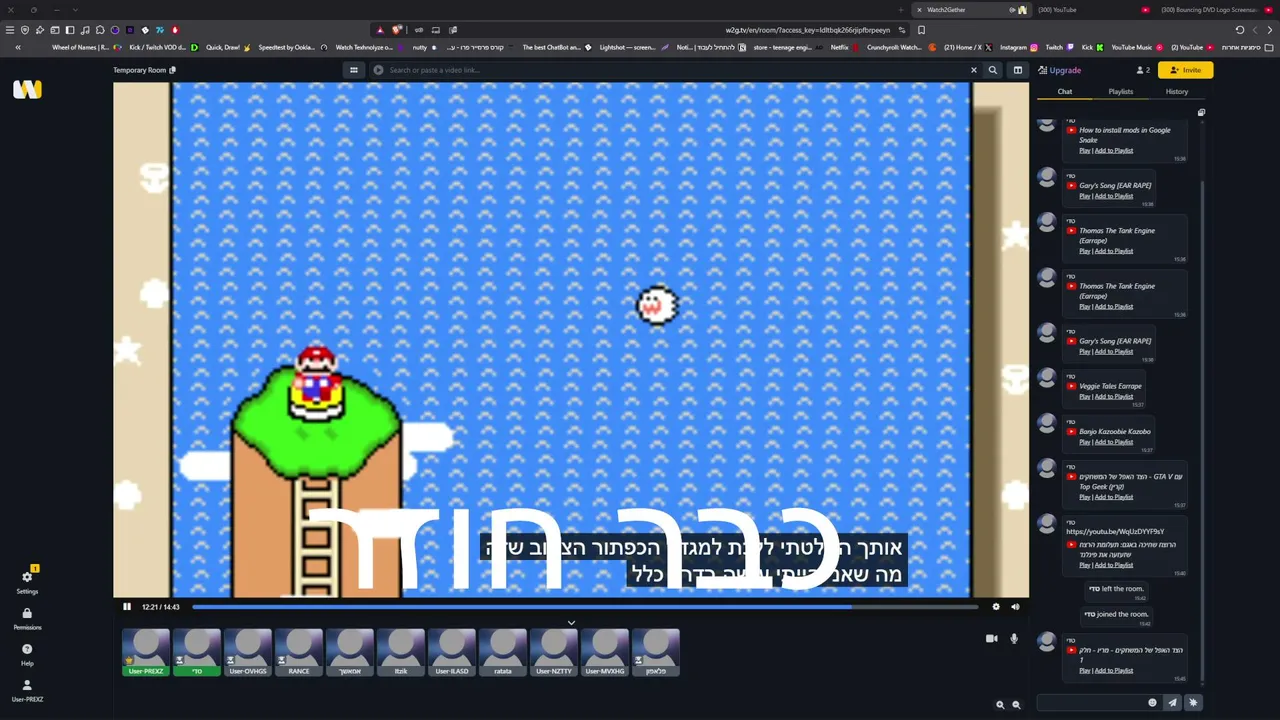Seek on the video progress bar
The width and height of the screenshot is (1280, 720).
585,607
